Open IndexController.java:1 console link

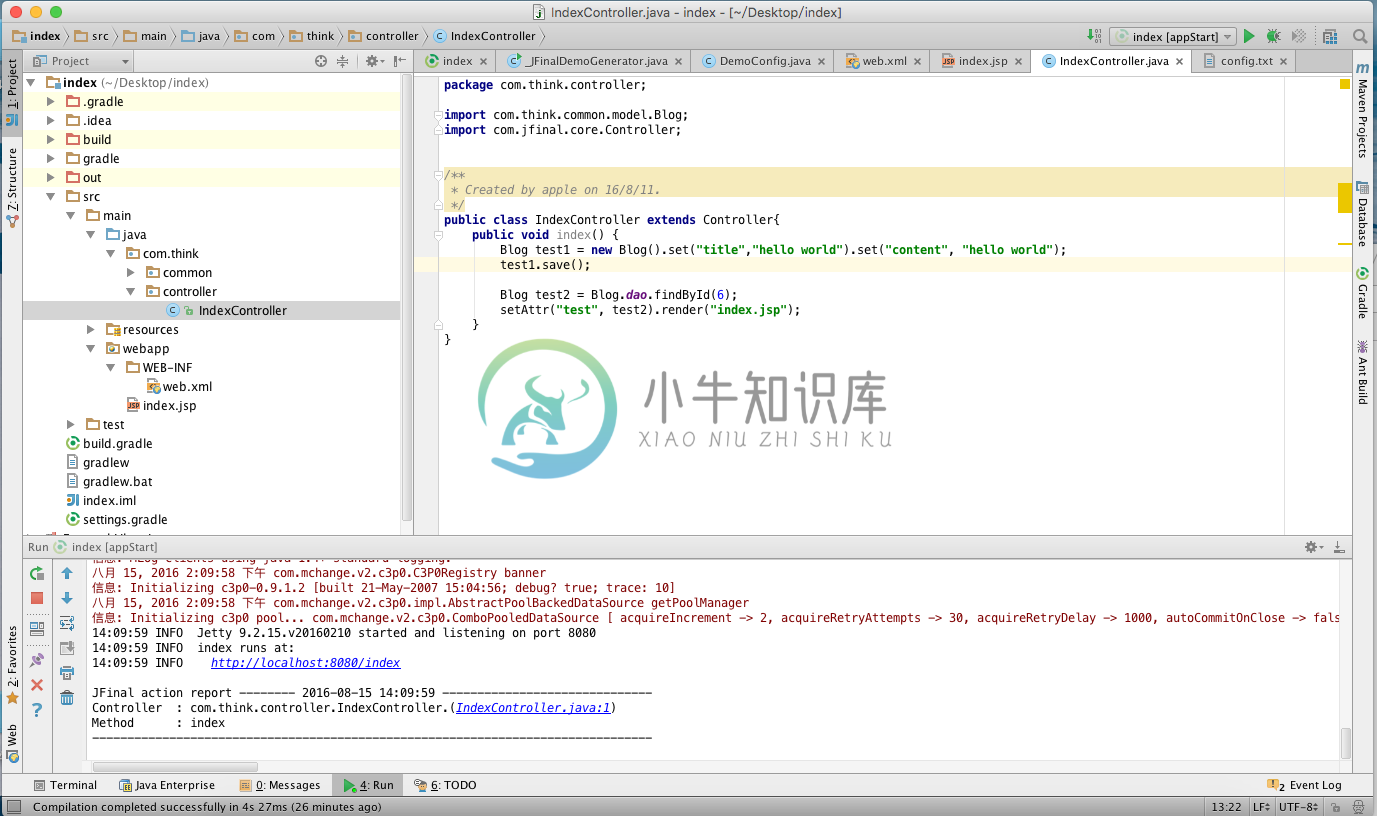(533, 708)
